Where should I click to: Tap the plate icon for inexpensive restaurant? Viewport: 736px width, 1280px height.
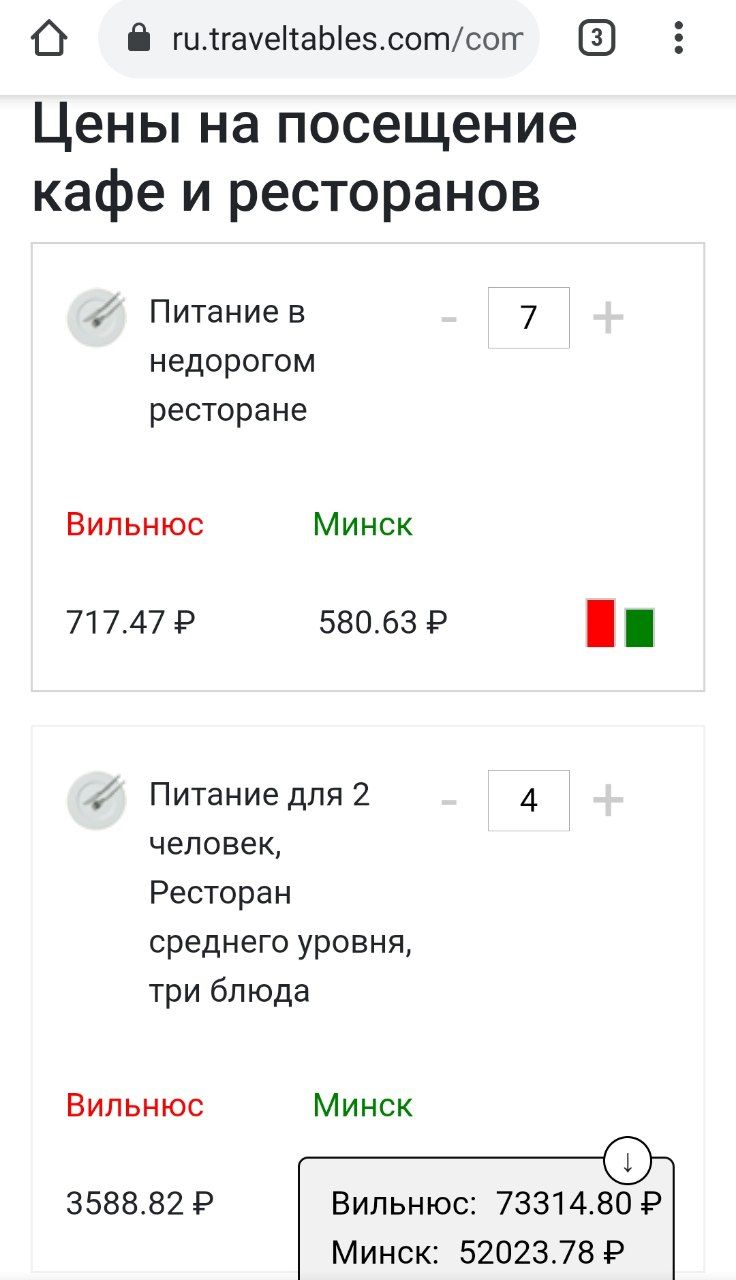(96, 318)
